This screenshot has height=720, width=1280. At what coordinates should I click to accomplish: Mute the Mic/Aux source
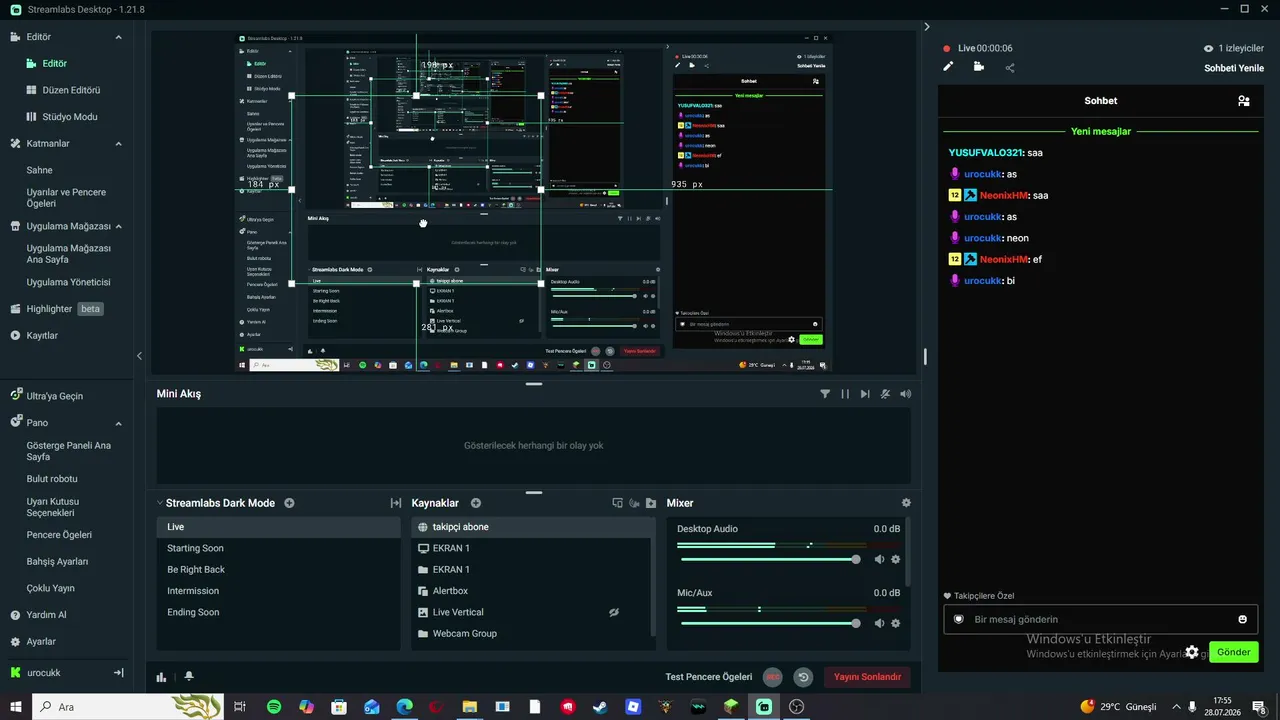point(879,623)
